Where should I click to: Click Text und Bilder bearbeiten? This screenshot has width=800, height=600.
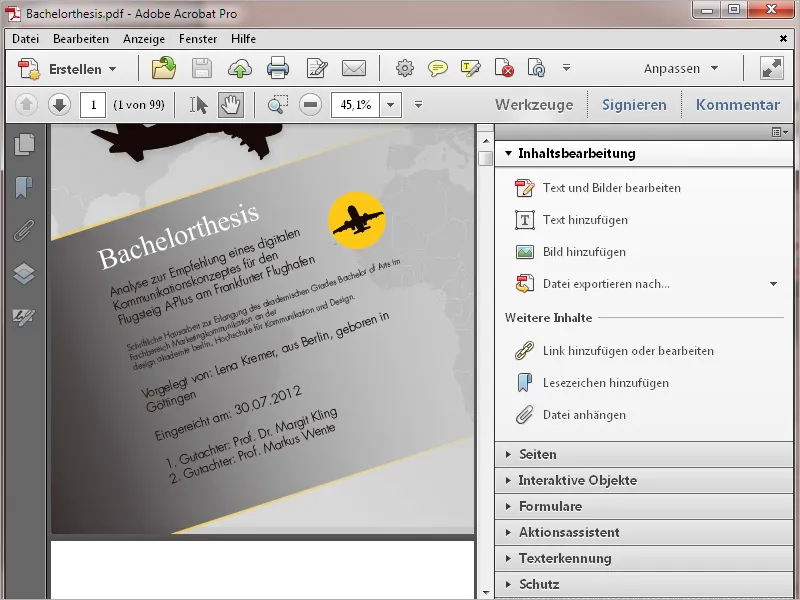[x=598, y=188]
